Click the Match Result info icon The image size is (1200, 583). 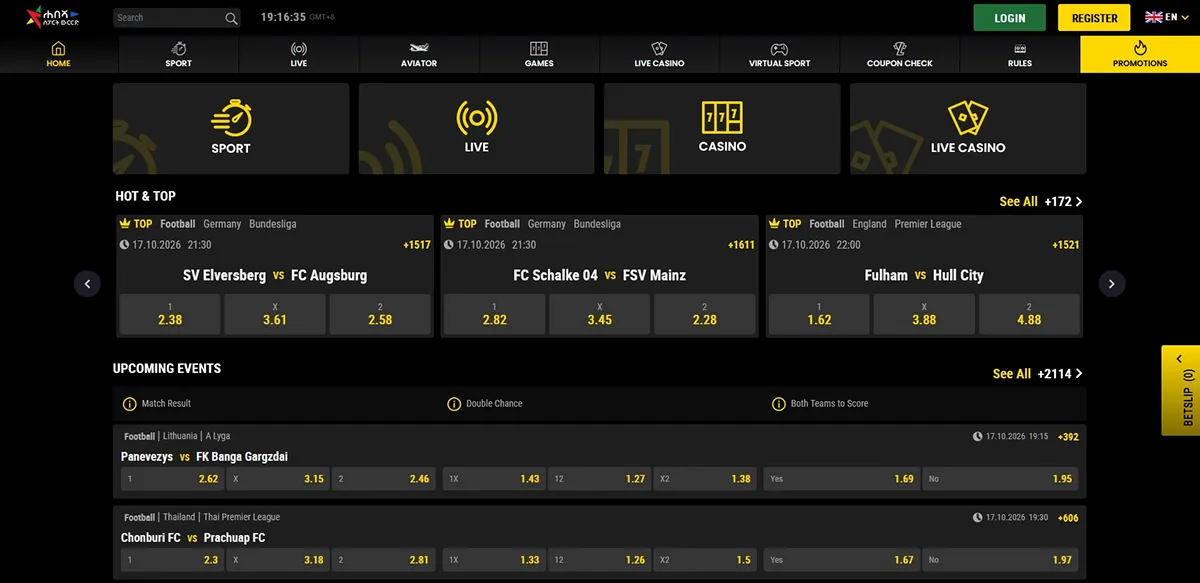click(129, 404)
